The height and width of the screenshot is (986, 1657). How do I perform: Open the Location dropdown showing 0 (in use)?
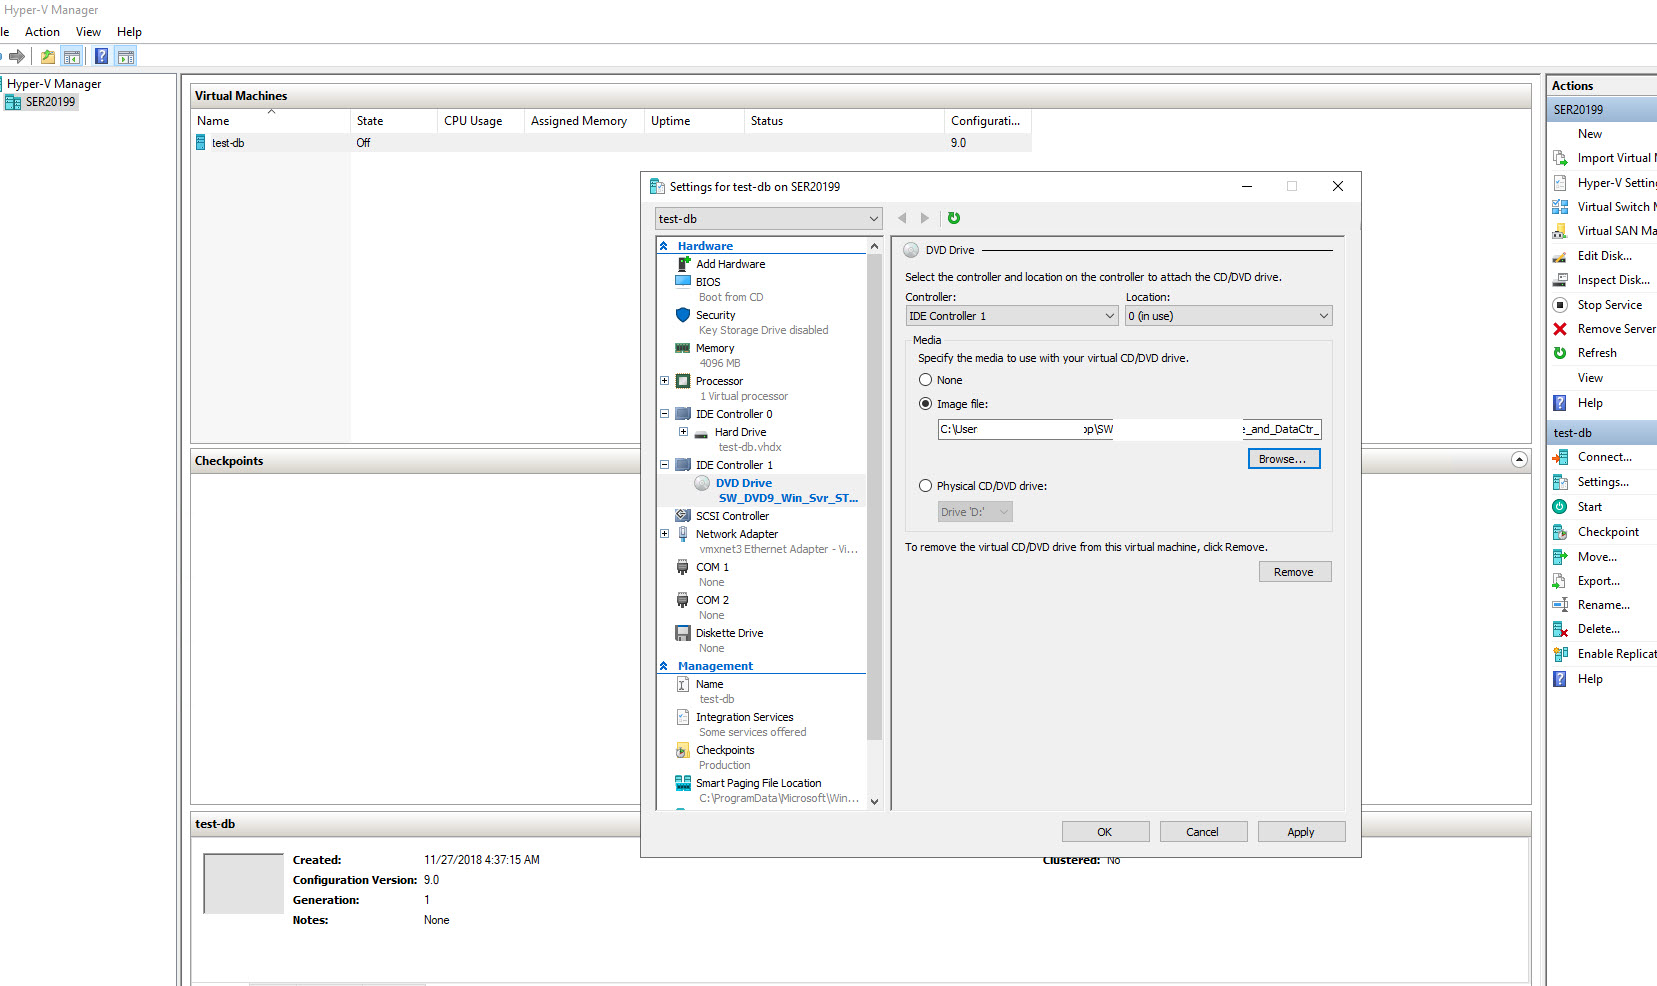click(1228, 316)
